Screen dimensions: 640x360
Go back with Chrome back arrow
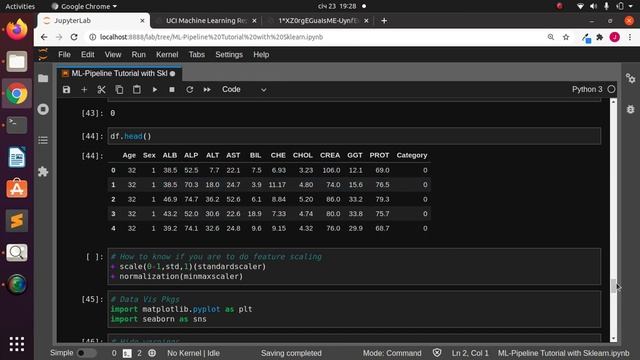(44, 37)
